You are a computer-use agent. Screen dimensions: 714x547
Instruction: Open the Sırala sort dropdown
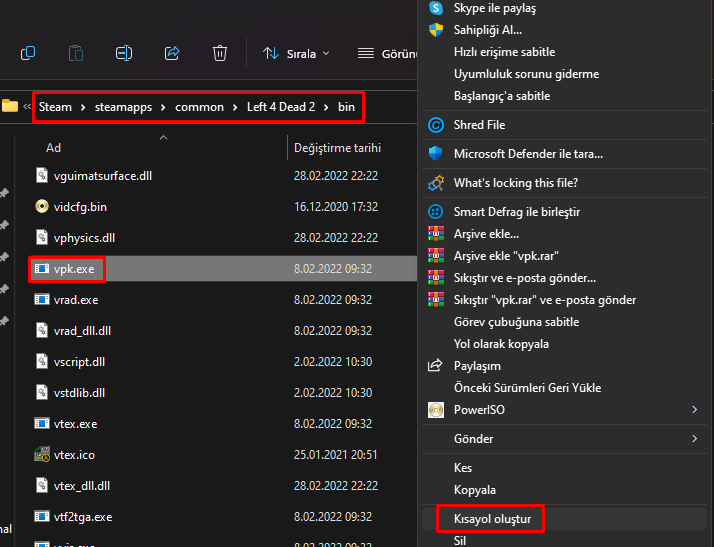[x=296, y=54]
